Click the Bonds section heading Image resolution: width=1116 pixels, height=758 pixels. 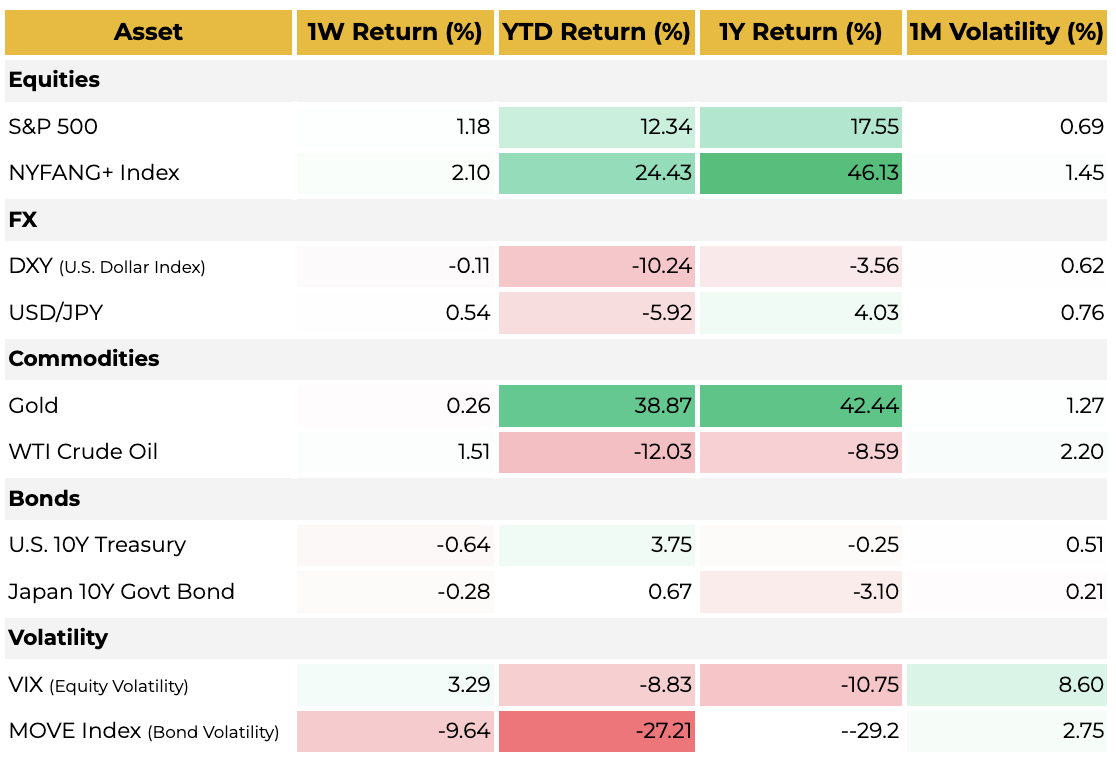coord(44,498)
